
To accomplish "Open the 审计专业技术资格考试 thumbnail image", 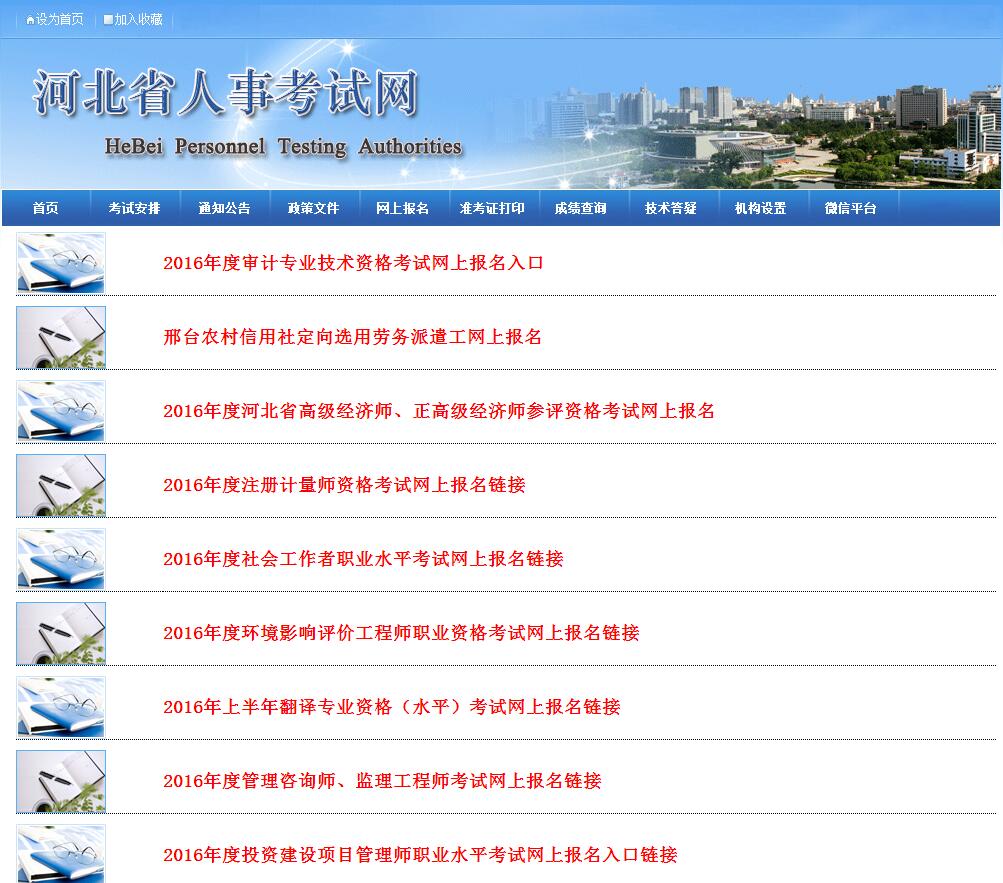I will click(60, 263).
